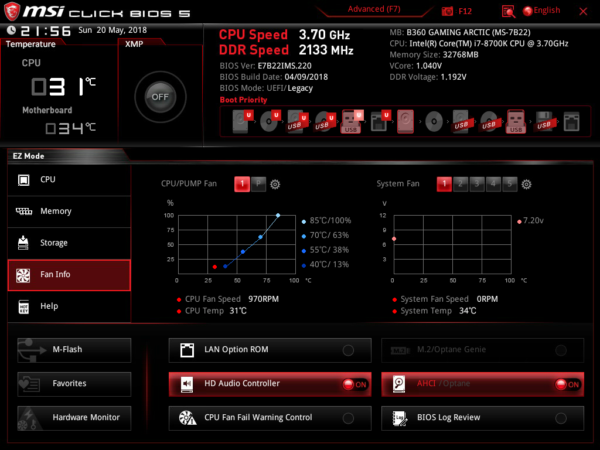
Task: Switch to Advanced (F7) mode
Action: point(374,9)
